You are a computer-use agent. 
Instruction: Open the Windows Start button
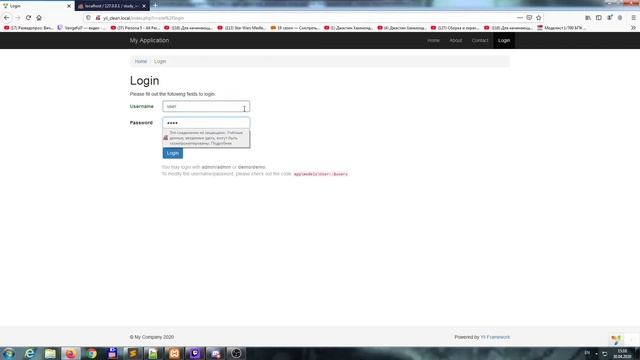pyautogui.click(x=9, y=353)
